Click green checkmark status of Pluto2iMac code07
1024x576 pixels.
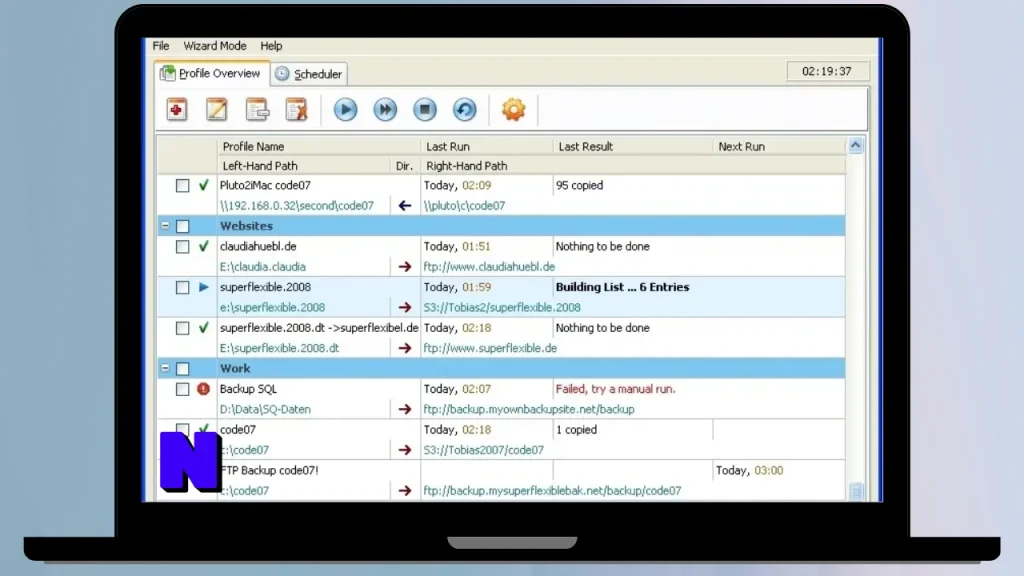pos(204,185)
